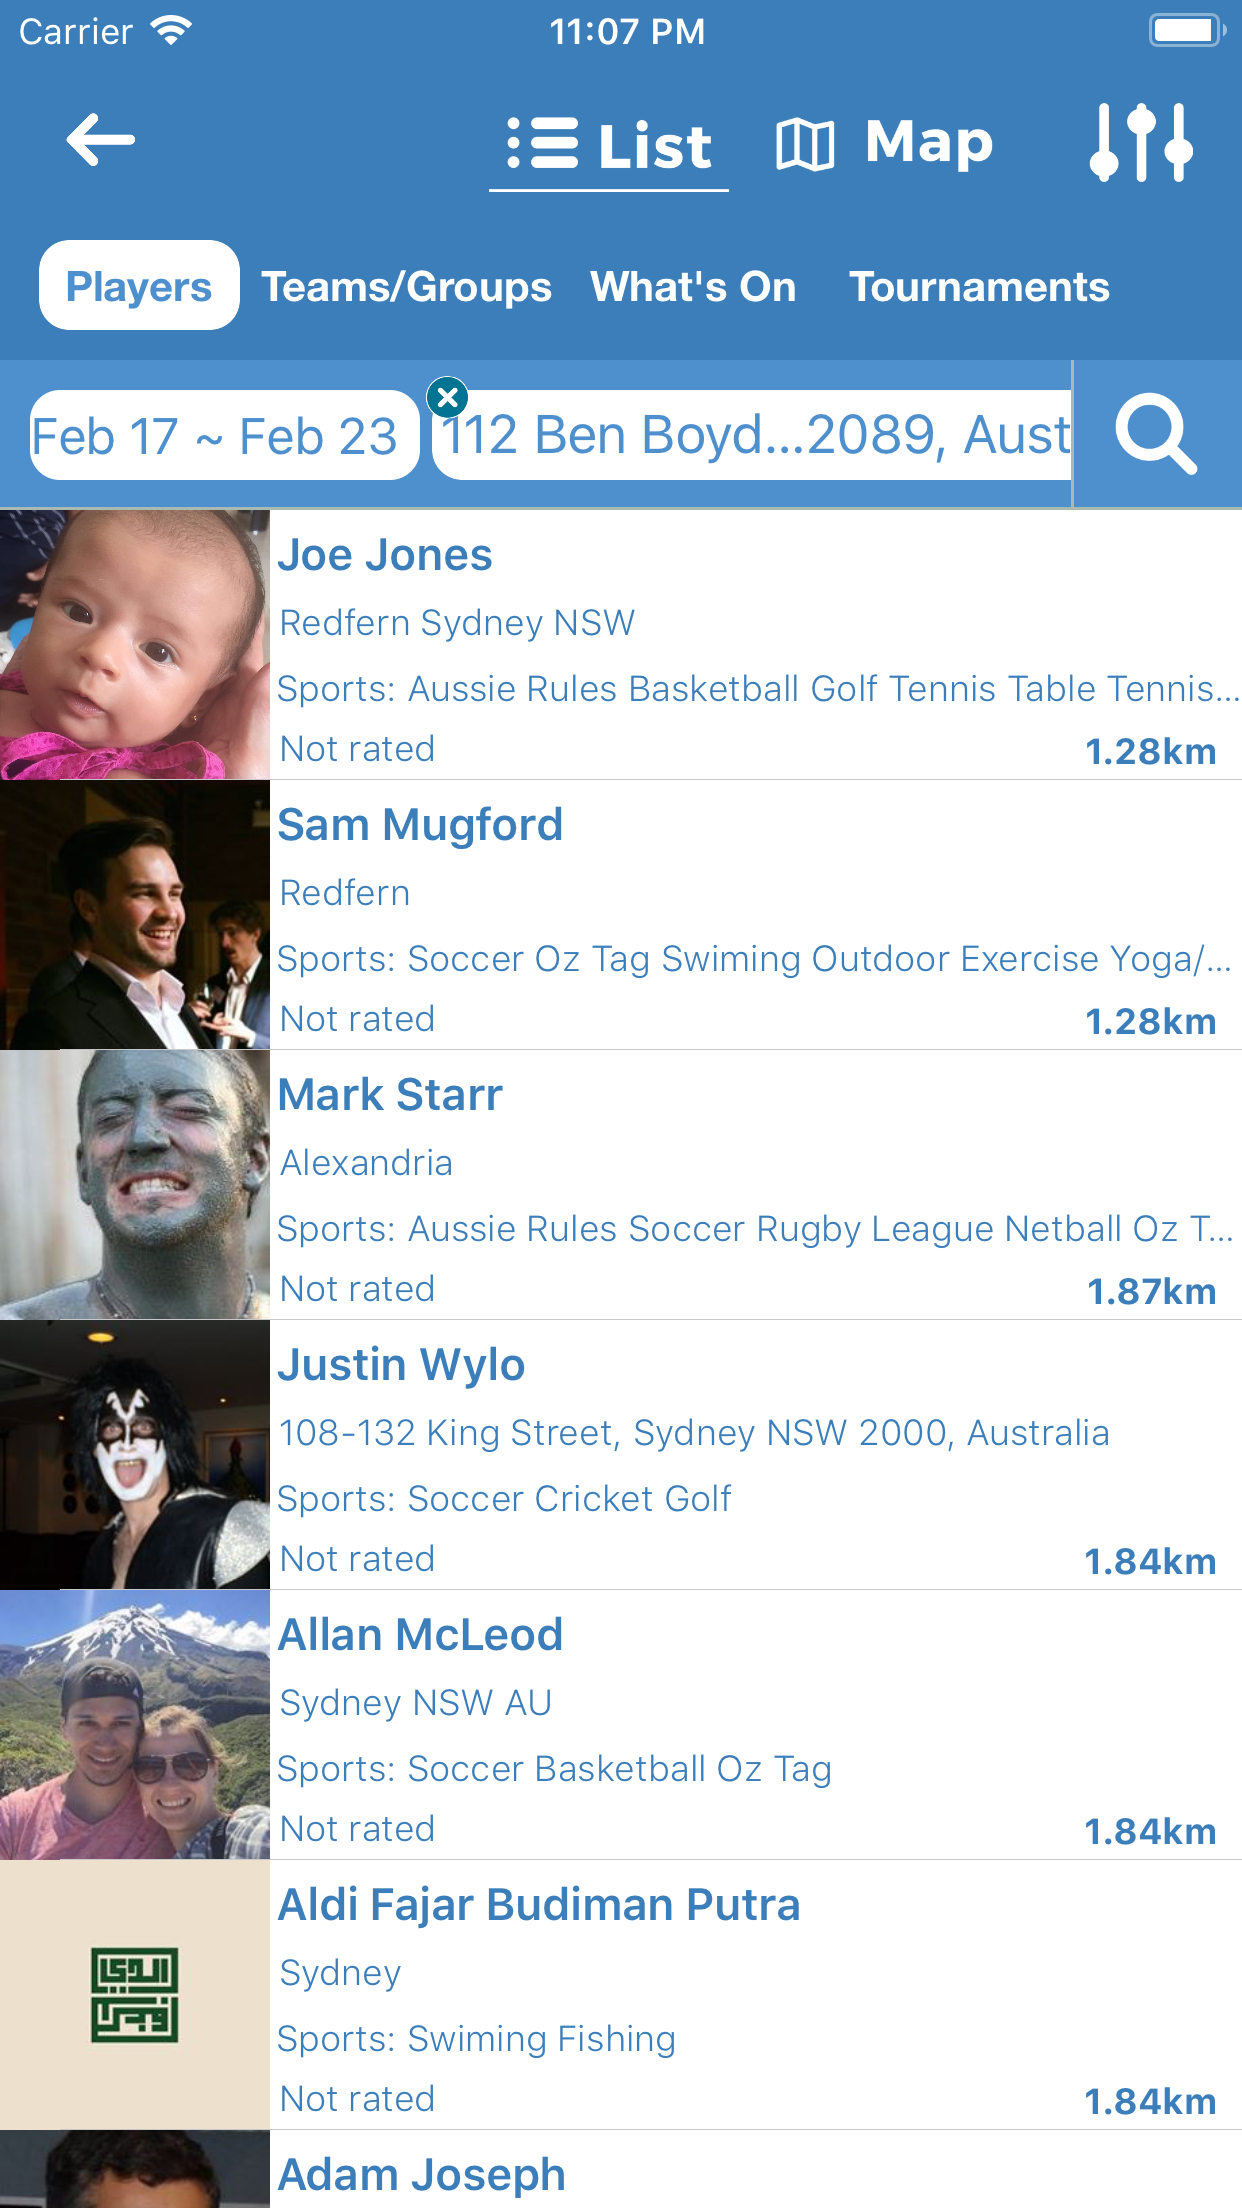
Task: Open Justin Wylo's player name
Action: coord(401,1365)
